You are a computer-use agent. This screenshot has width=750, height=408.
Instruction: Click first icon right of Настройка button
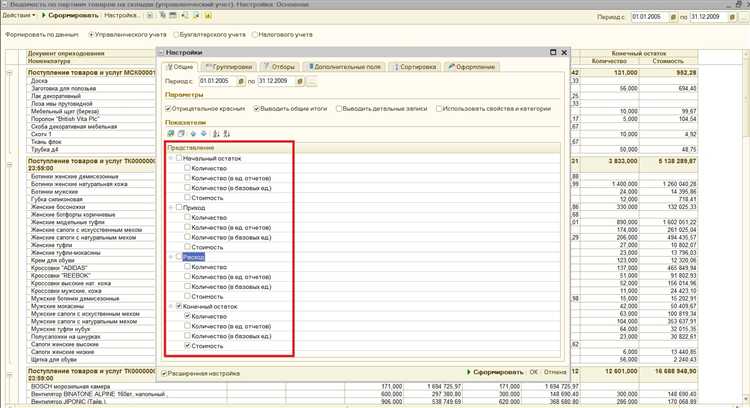(x=150, y=16)
